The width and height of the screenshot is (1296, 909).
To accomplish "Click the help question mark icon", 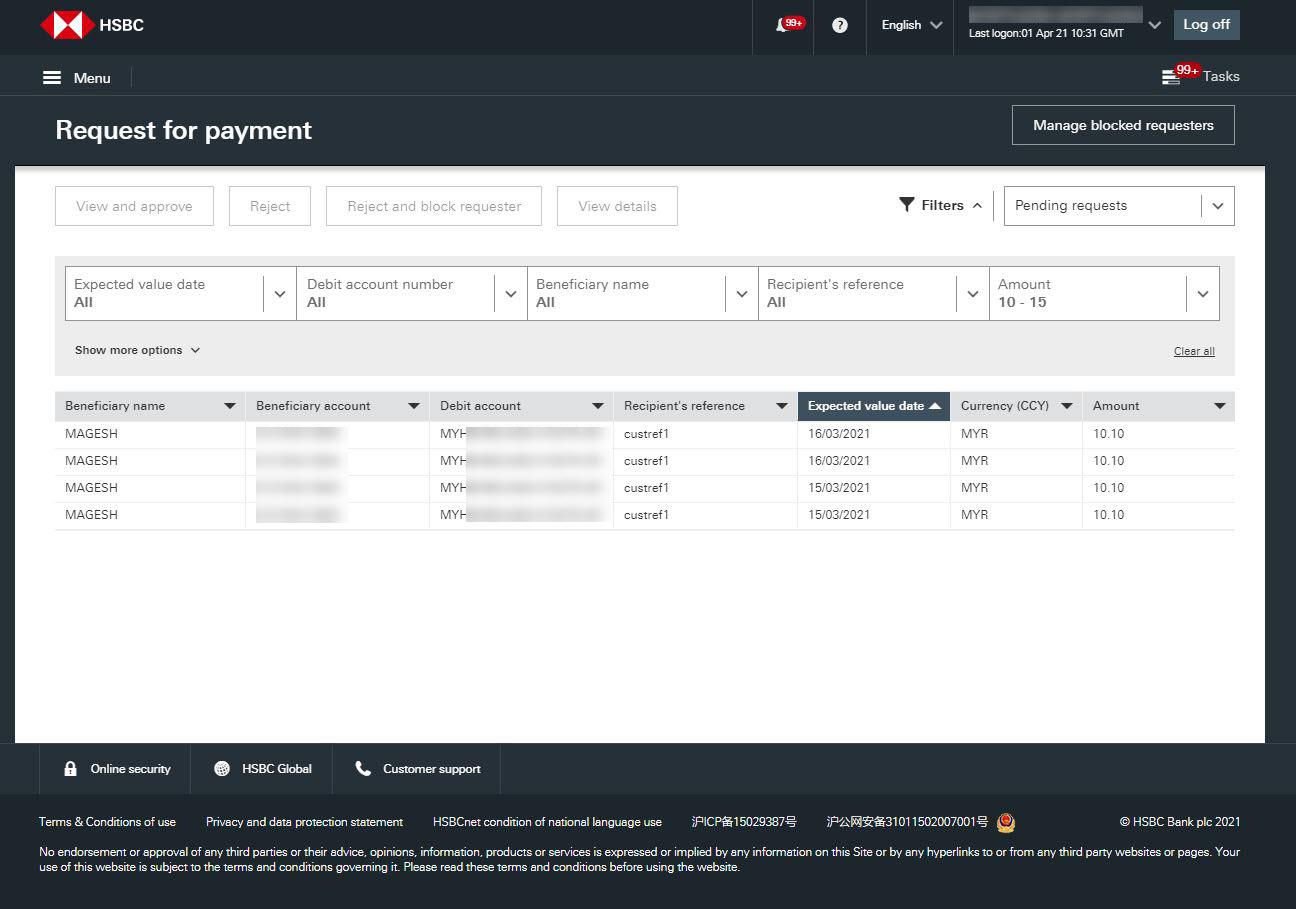I will pos(840,25).
